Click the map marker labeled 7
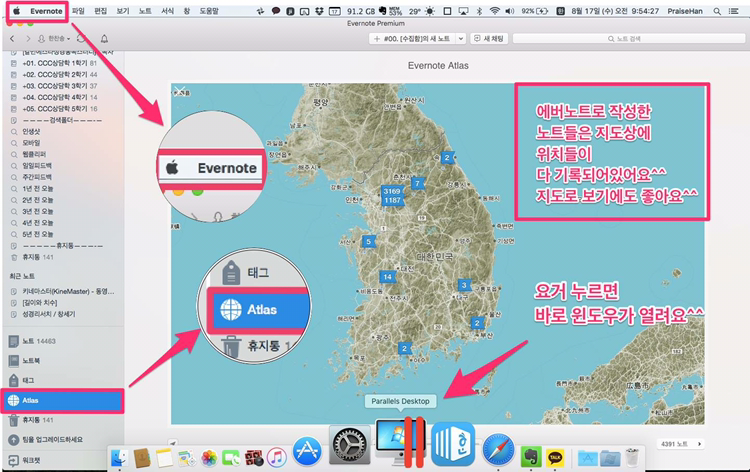The image size is (750, 472). point(418,183)
